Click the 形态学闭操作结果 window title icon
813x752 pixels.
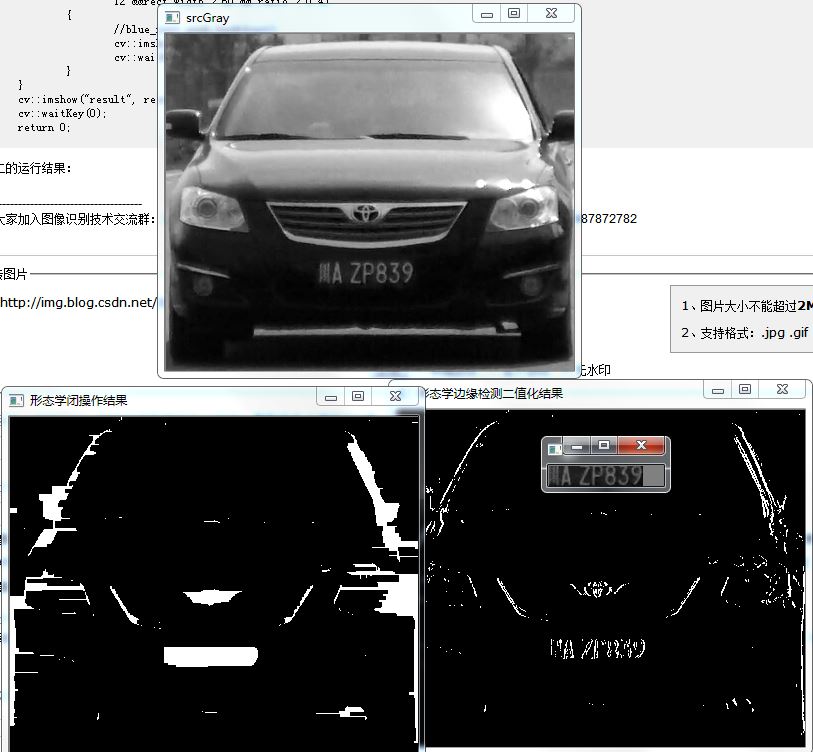click(x=16, y=400)
